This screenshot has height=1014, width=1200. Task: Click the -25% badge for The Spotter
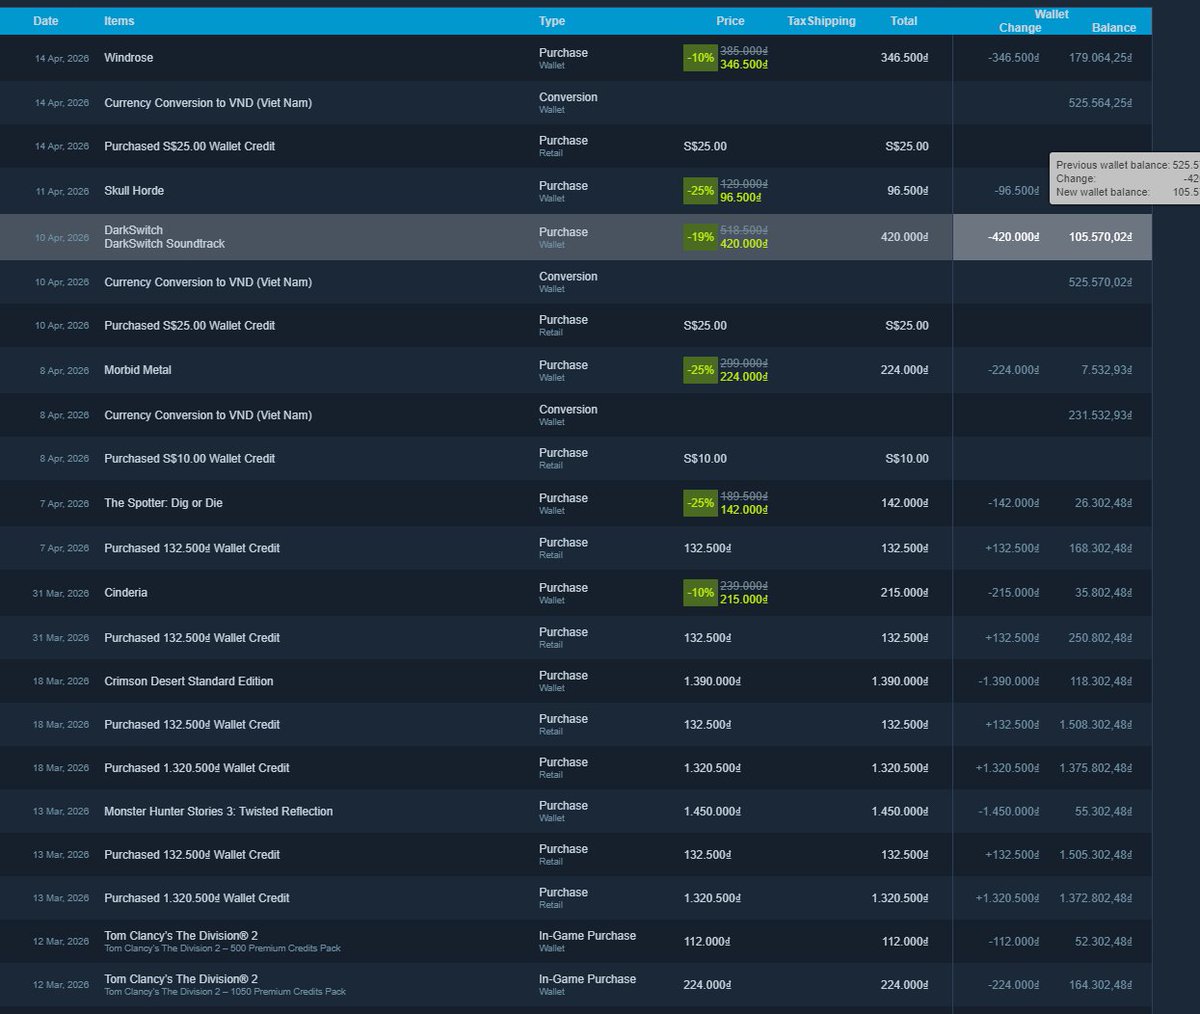(x=700, y=503)
